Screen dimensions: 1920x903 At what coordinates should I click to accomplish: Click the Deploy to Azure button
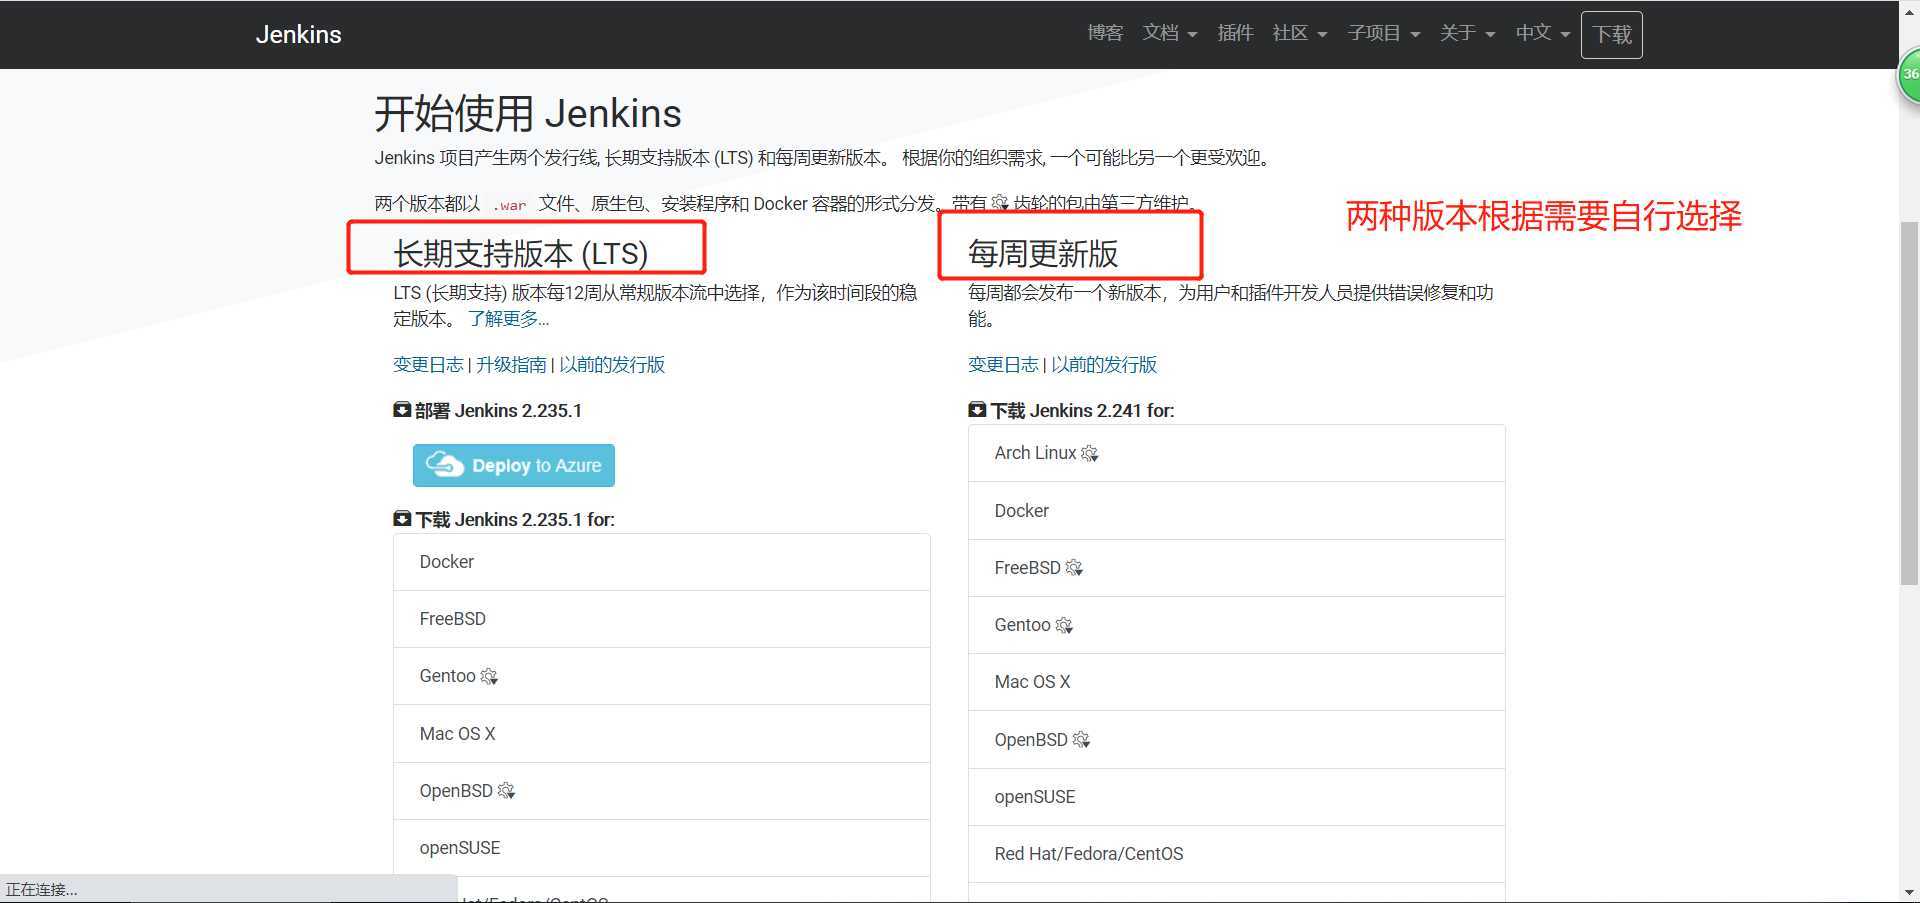[x=514, y=465]
